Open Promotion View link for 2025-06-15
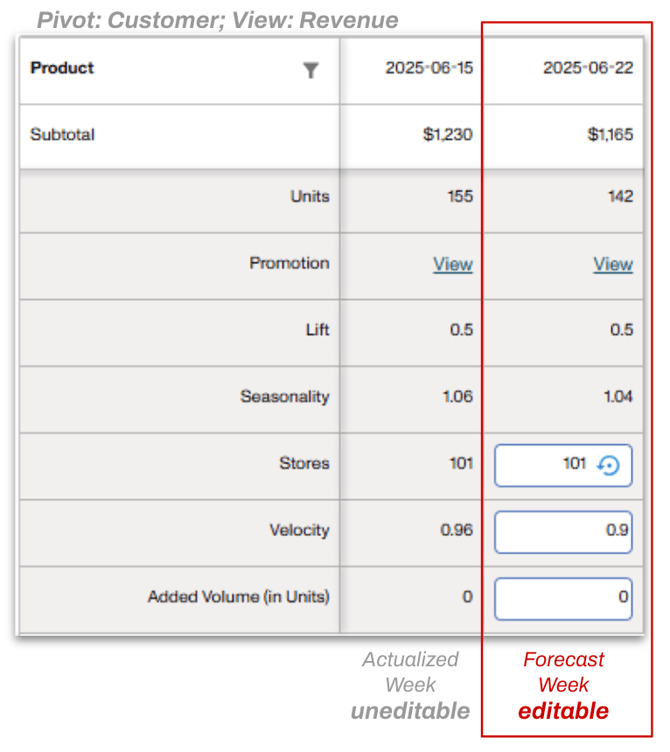670x752 pixels. click(x=452, y=264)
